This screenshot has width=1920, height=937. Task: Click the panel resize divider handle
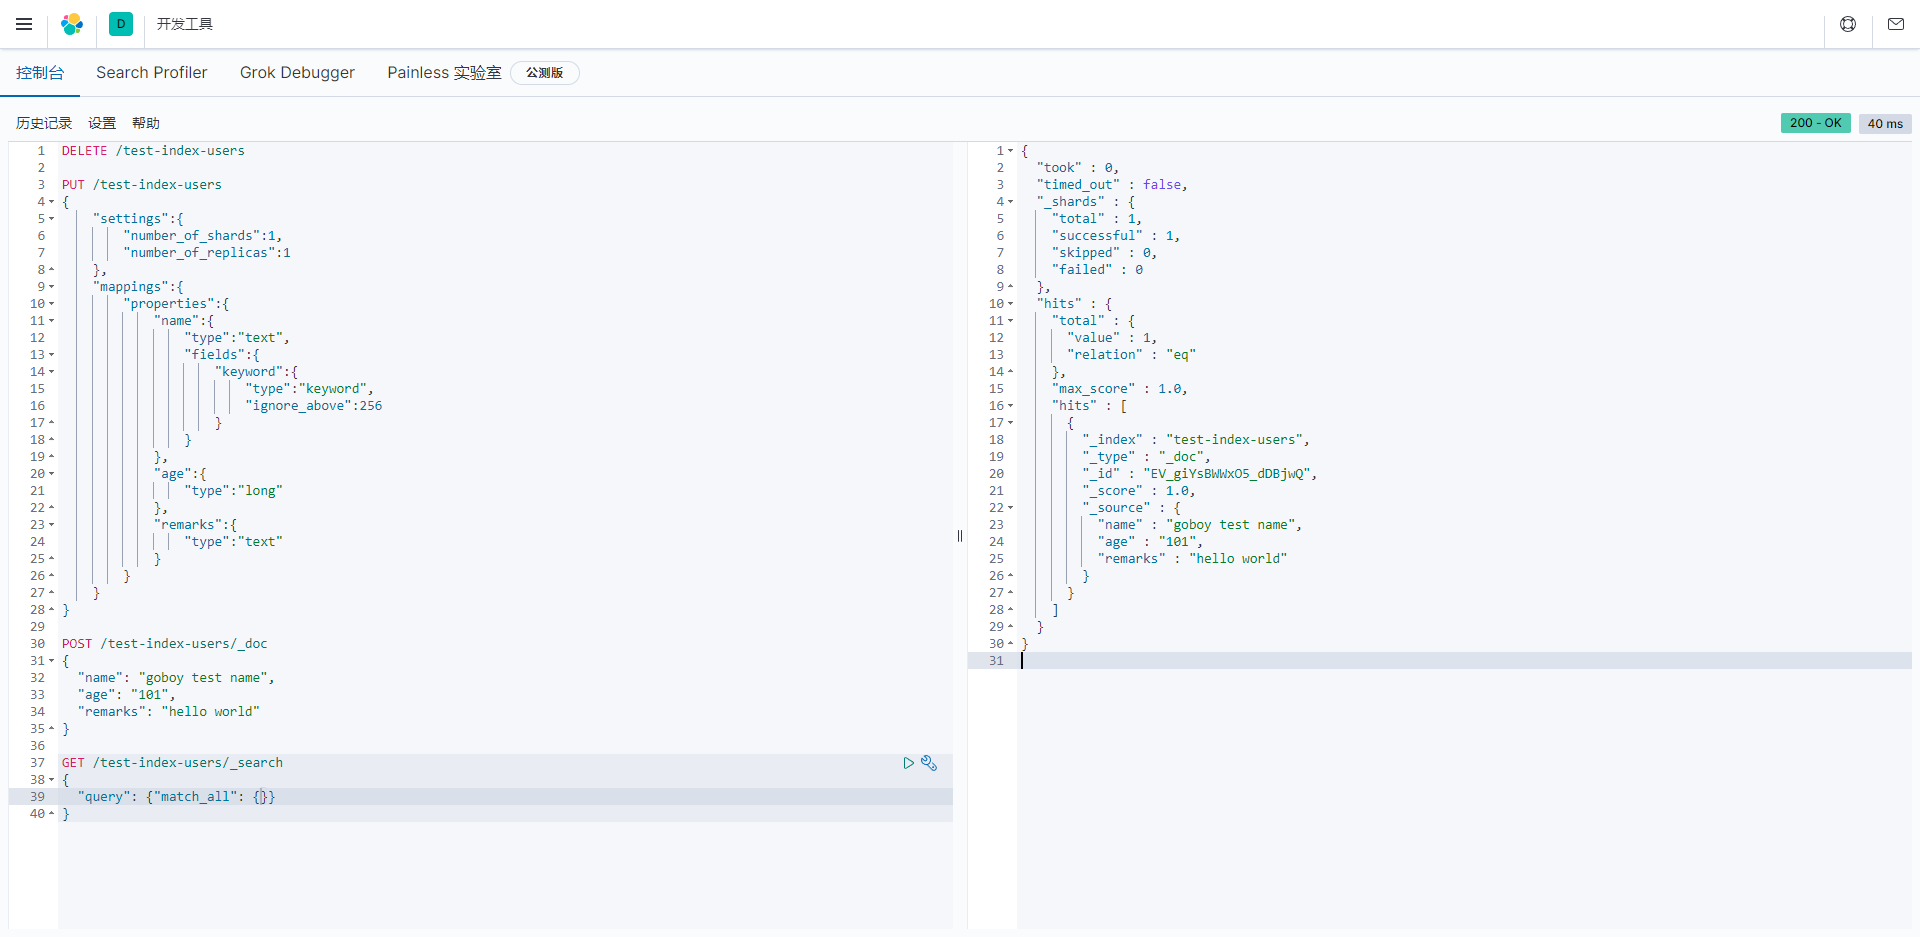click(960, 536)
